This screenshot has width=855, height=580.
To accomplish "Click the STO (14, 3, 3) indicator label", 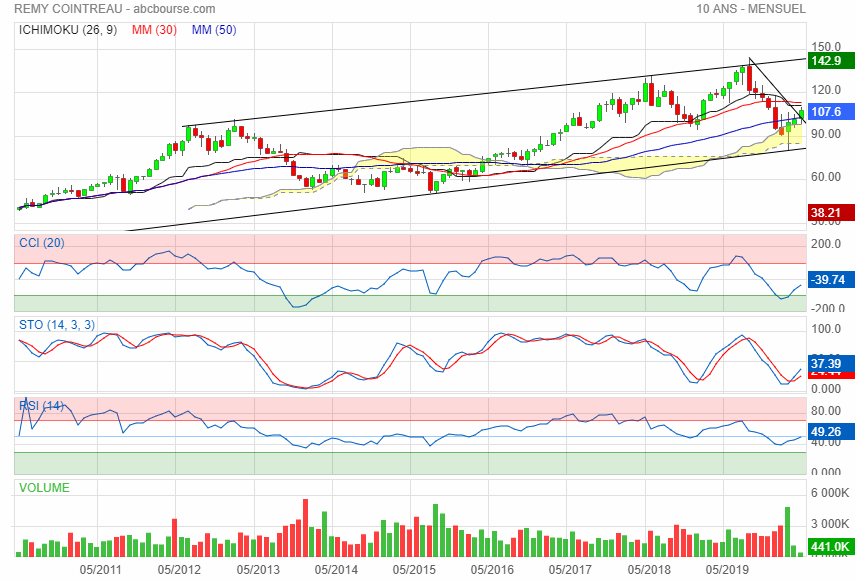I will pyautogui.click(x=57, y=325).
